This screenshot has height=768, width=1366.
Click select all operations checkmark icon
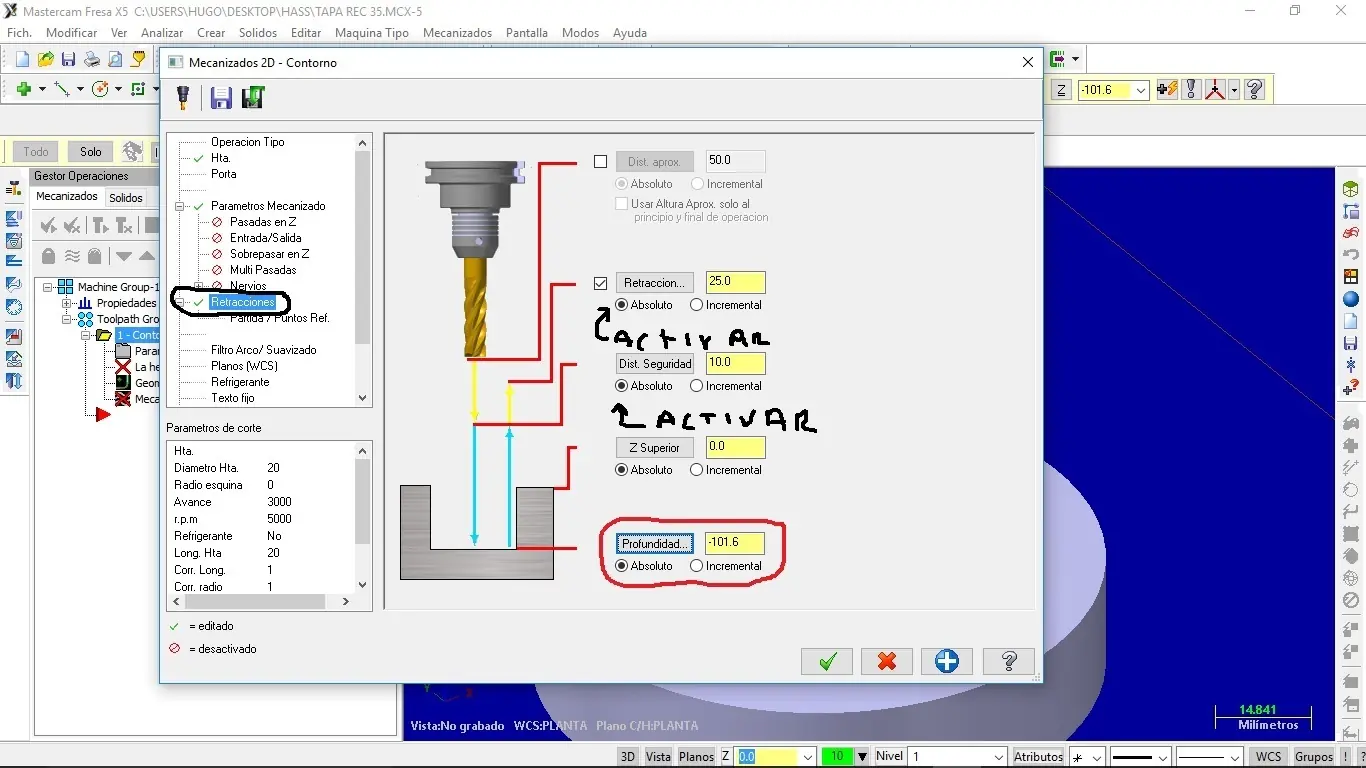point(47,226)
